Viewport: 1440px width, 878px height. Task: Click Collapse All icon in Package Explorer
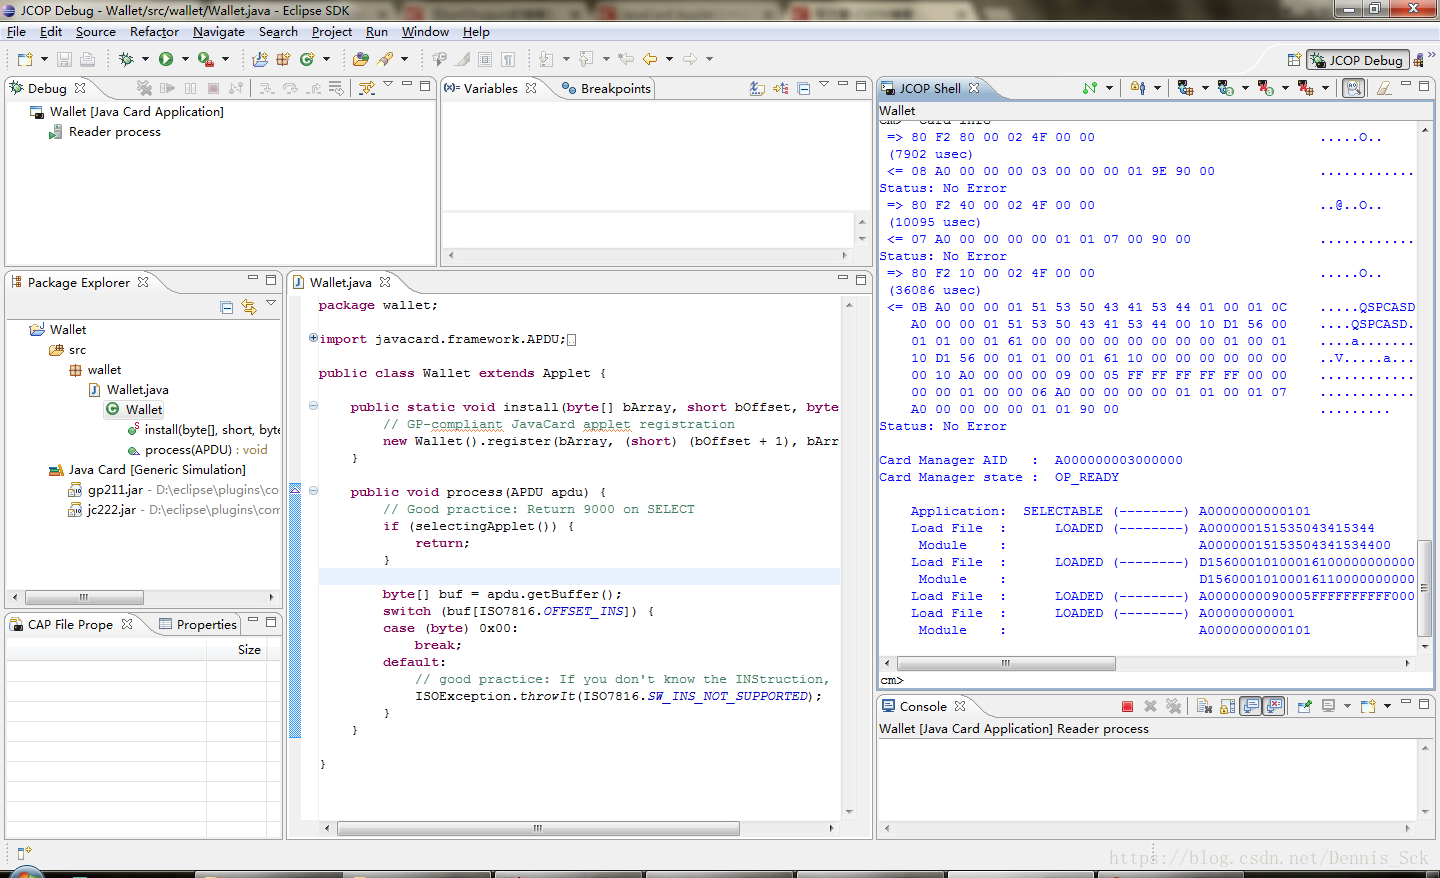coord(226,307)
